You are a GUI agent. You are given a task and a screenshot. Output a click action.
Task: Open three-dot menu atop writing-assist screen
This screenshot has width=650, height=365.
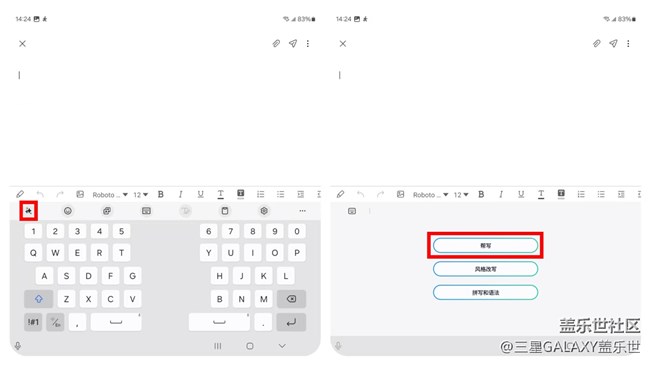[x=628, y=43]
